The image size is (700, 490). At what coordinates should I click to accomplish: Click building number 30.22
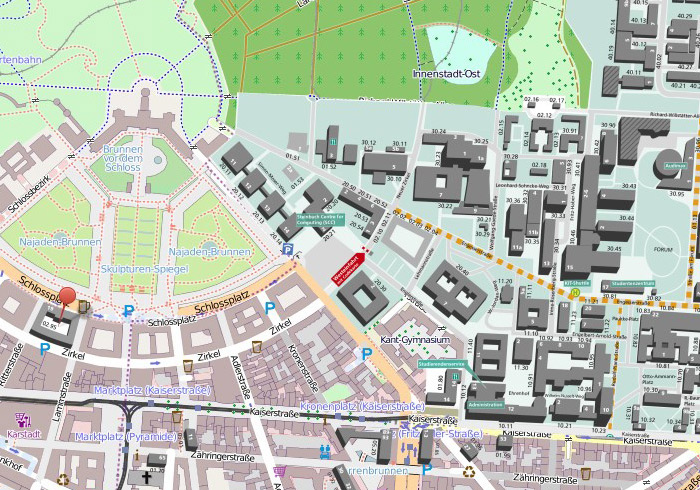click(445, 206)
